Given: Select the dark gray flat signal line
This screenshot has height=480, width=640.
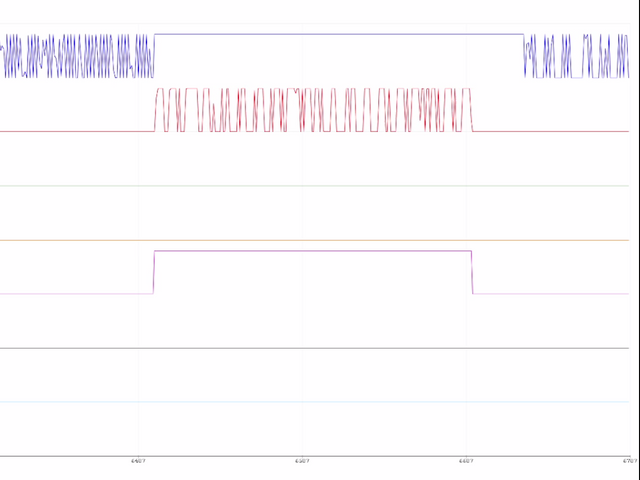Looking at the screenshot, I should pos(320,348).
